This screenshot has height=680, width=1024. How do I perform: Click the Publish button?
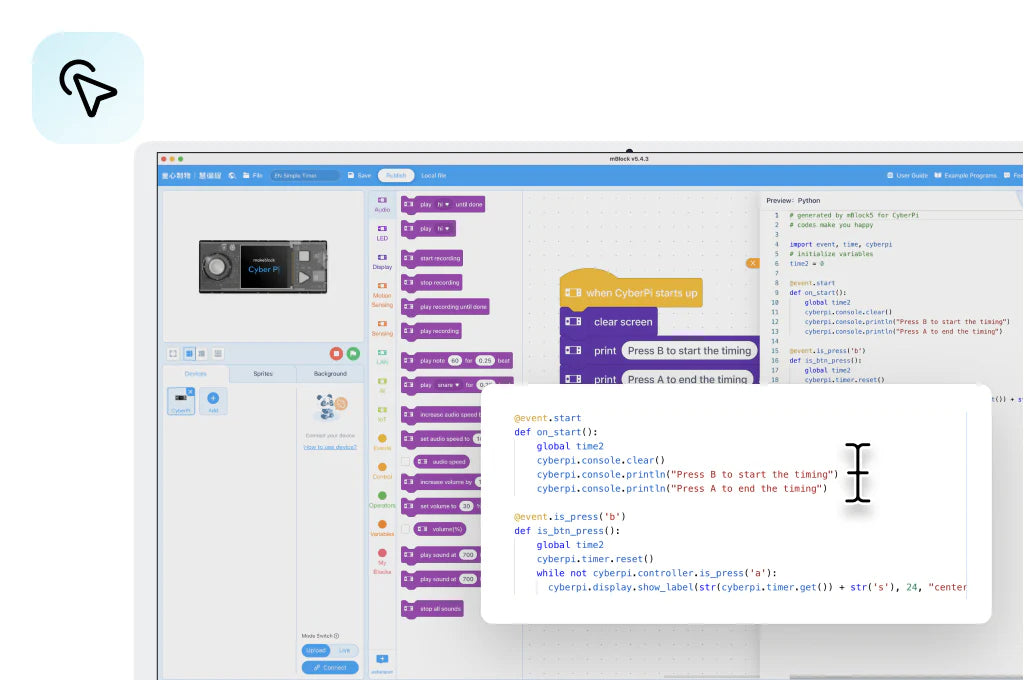396,175
